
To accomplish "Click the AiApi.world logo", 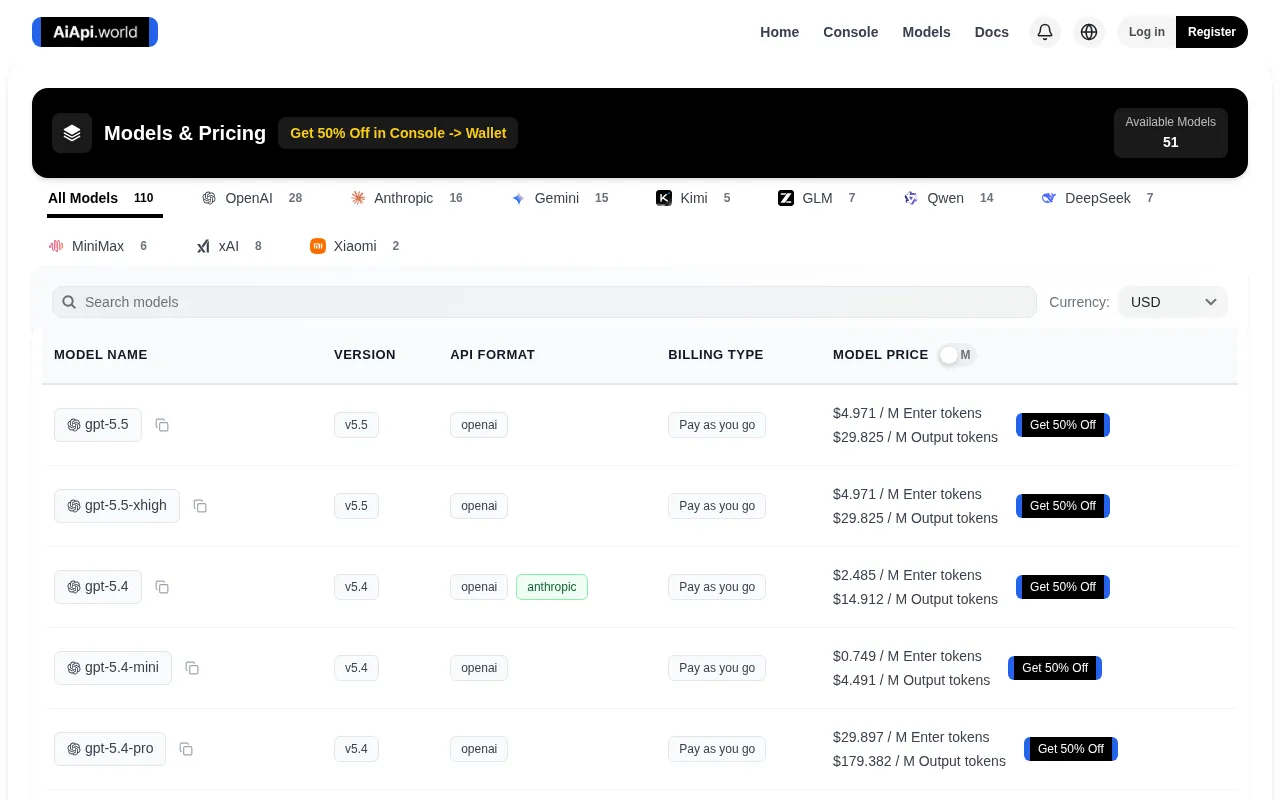I will [95, 32].
